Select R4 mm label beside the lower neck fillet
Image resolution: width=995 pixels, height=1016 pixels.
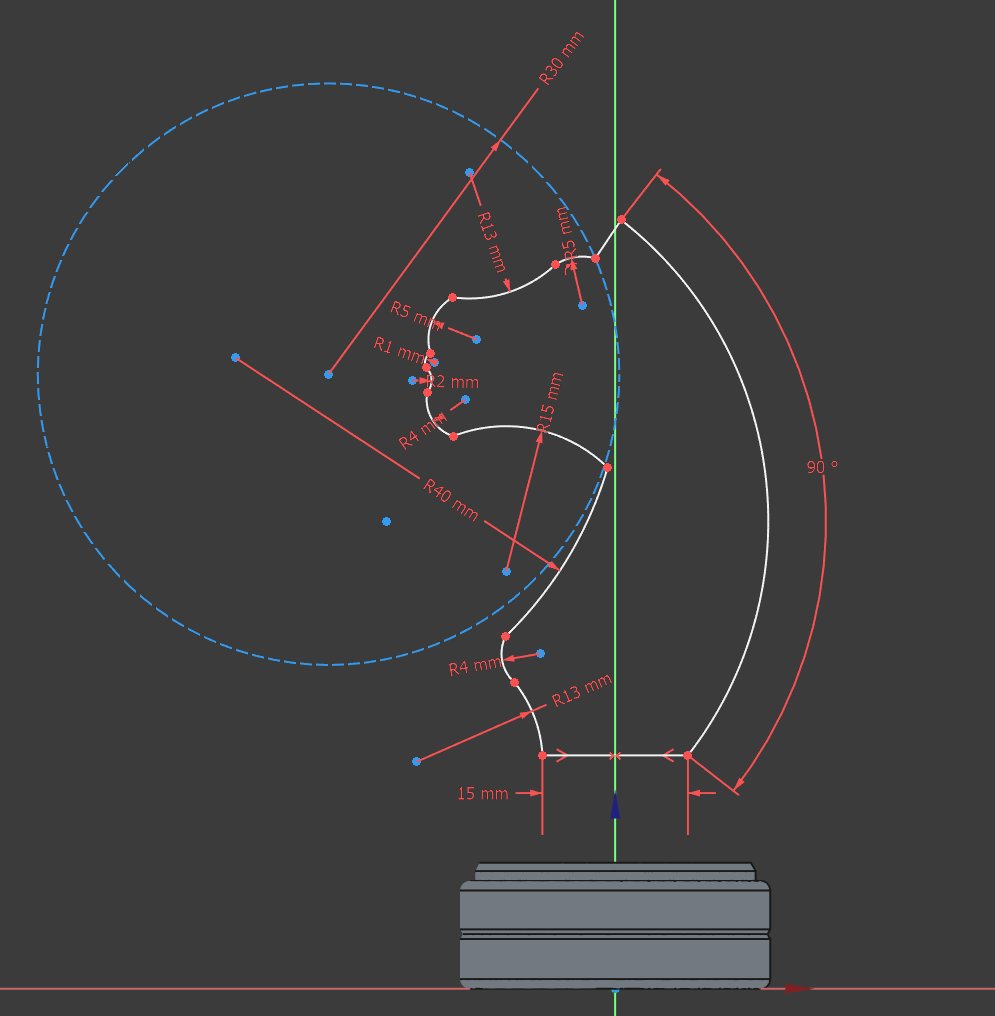coord(475,666)
